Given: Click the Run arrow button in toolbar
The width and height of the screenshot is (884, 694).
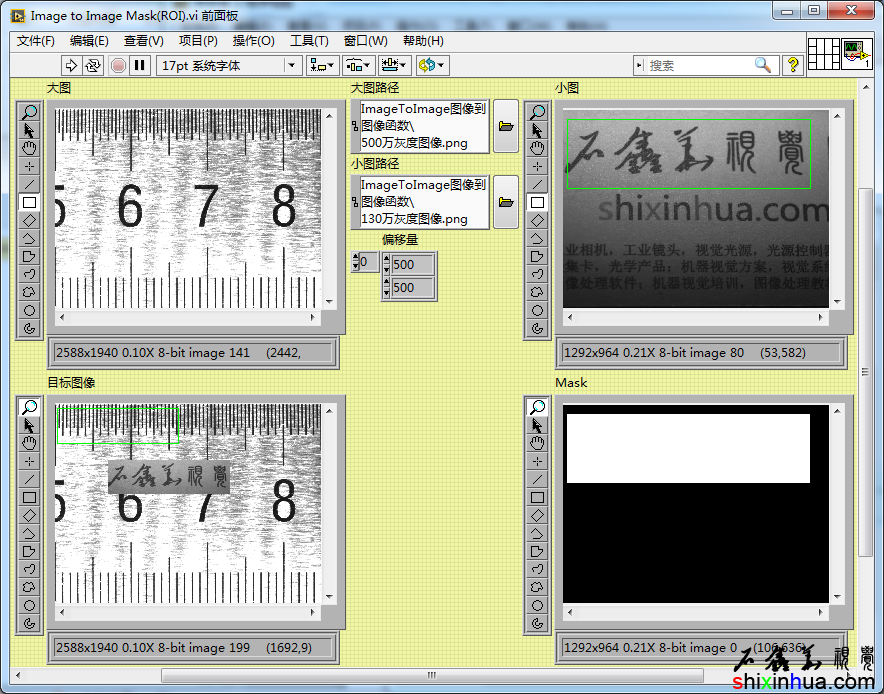Looking at the screenshot, I should tap(71, 65).
